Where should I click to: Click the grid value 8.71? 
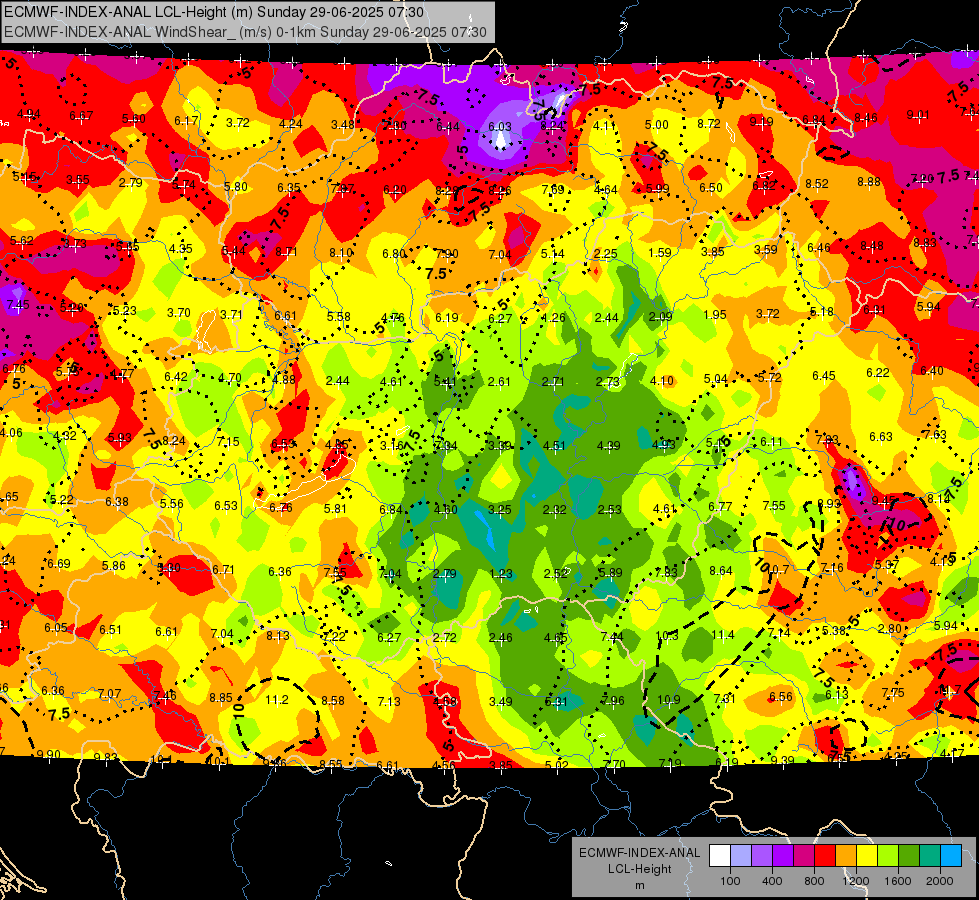[x=286, y=252]
